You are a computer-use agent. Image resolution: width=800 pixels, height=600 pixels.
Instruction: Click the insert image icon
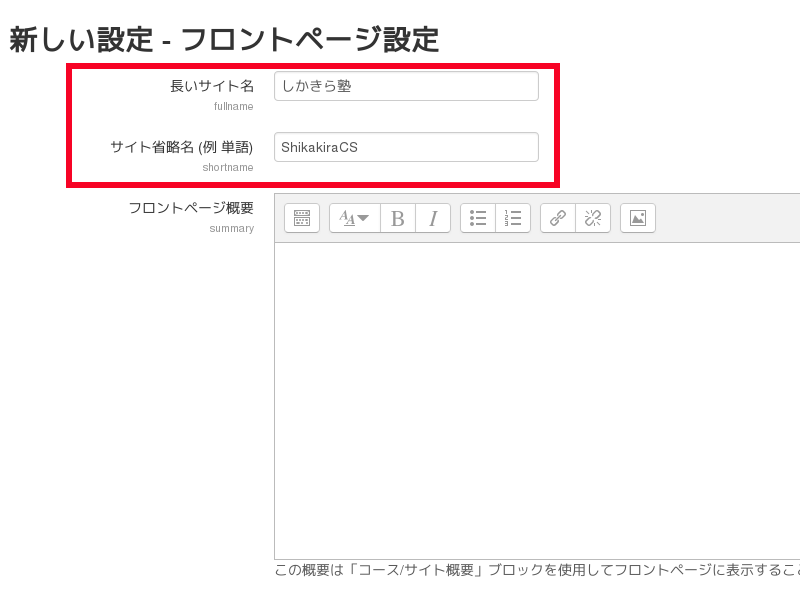point(638,218)
